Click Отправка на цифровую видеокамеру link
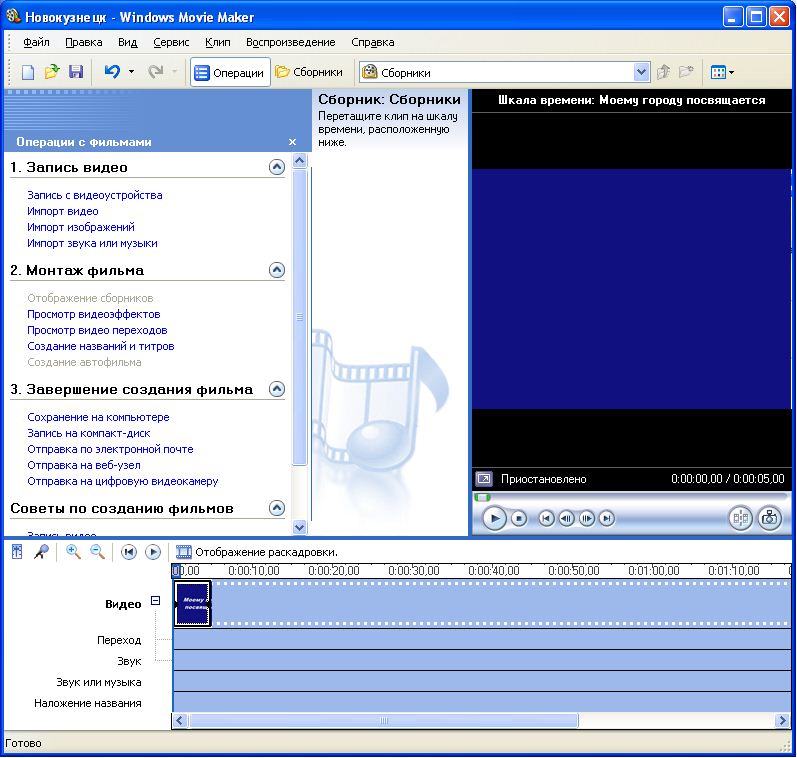The width and height of the screenshot is (797, 758). [122, 481]
